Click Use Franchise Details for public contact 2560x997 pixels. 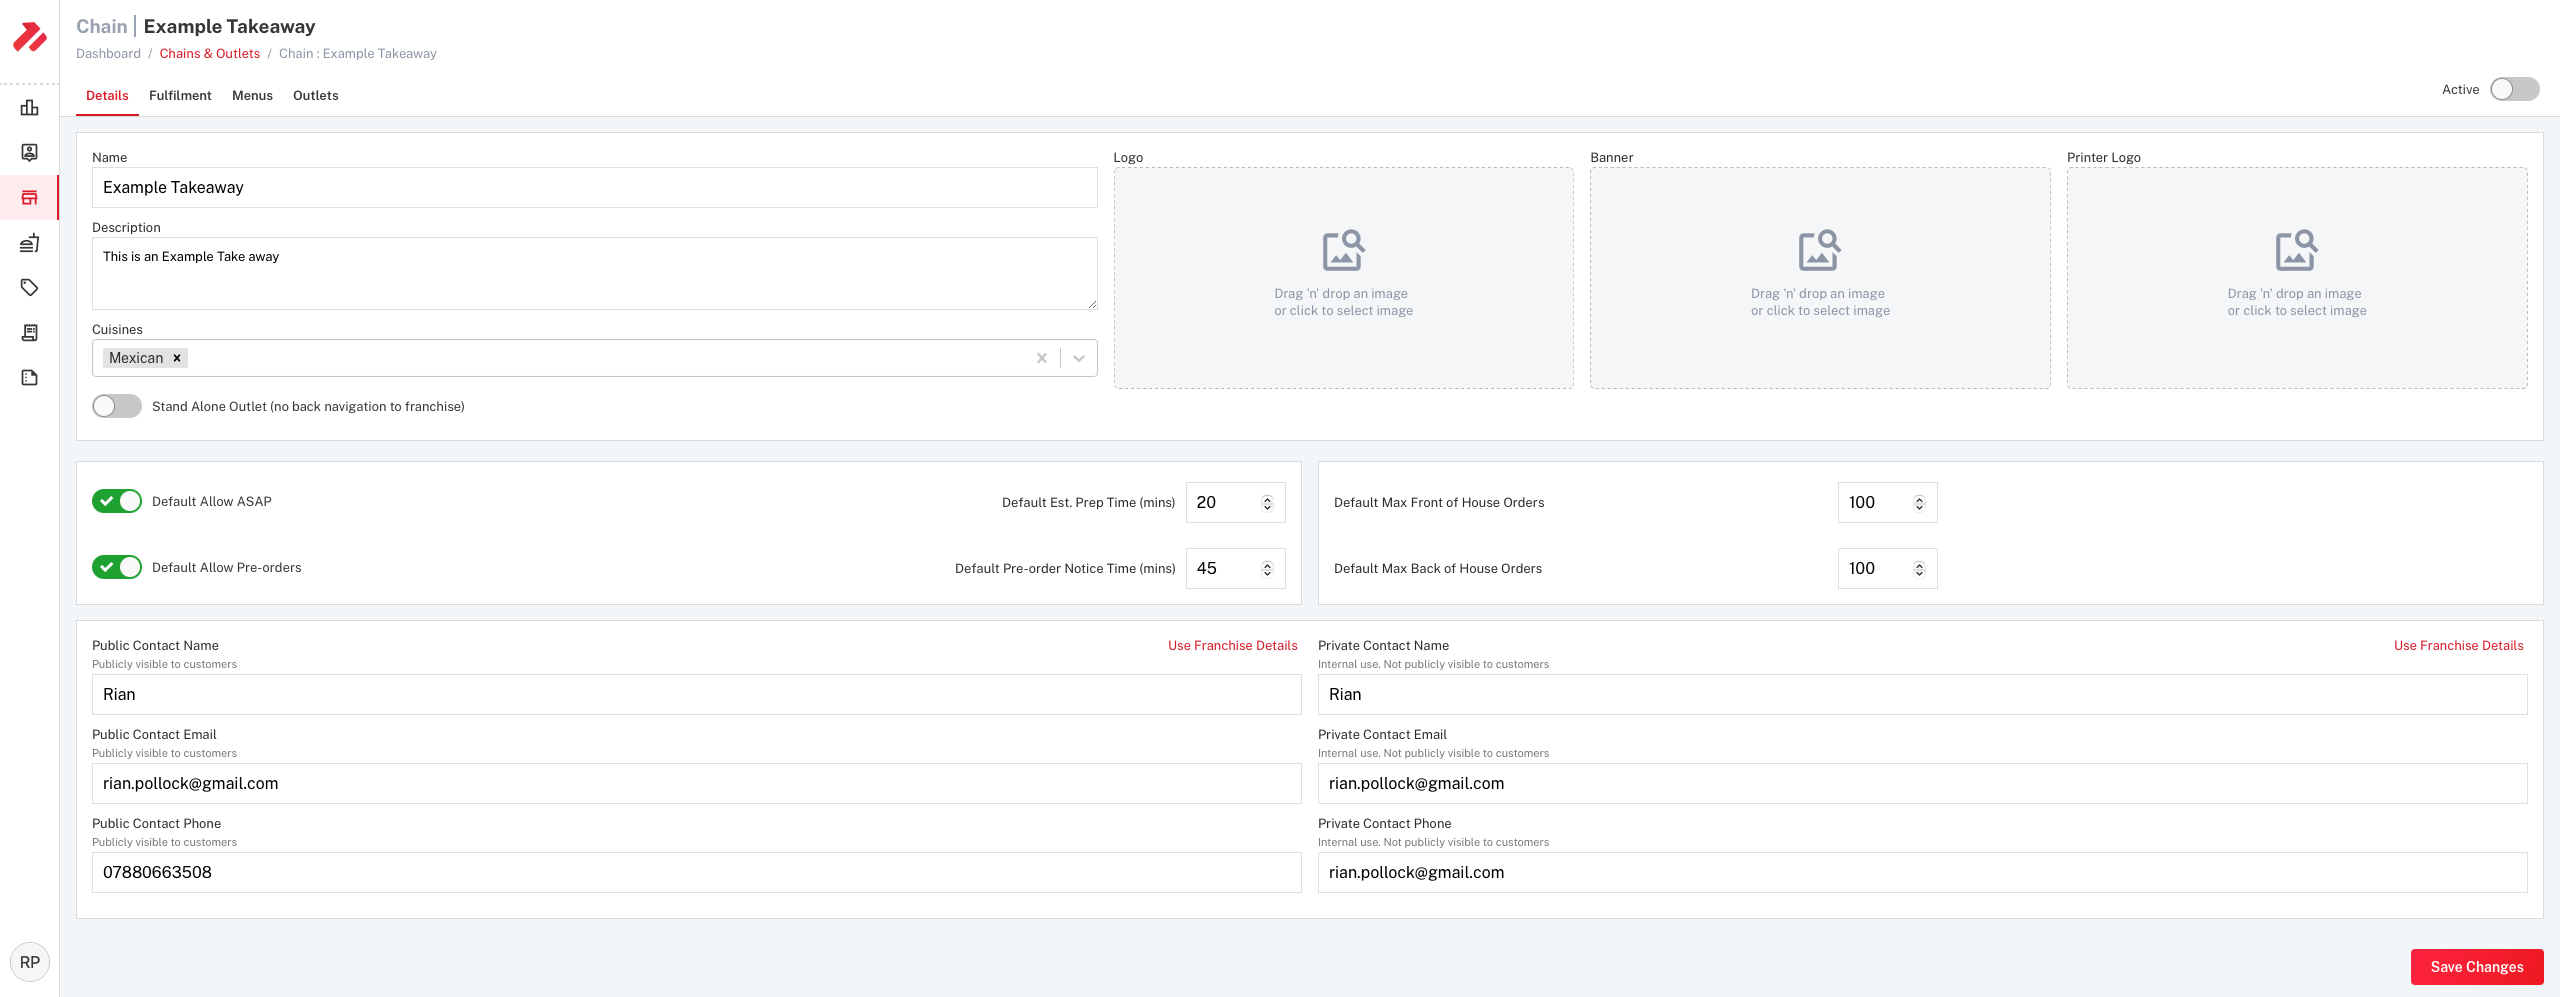pyautogui.click(x=1233, y=646)
